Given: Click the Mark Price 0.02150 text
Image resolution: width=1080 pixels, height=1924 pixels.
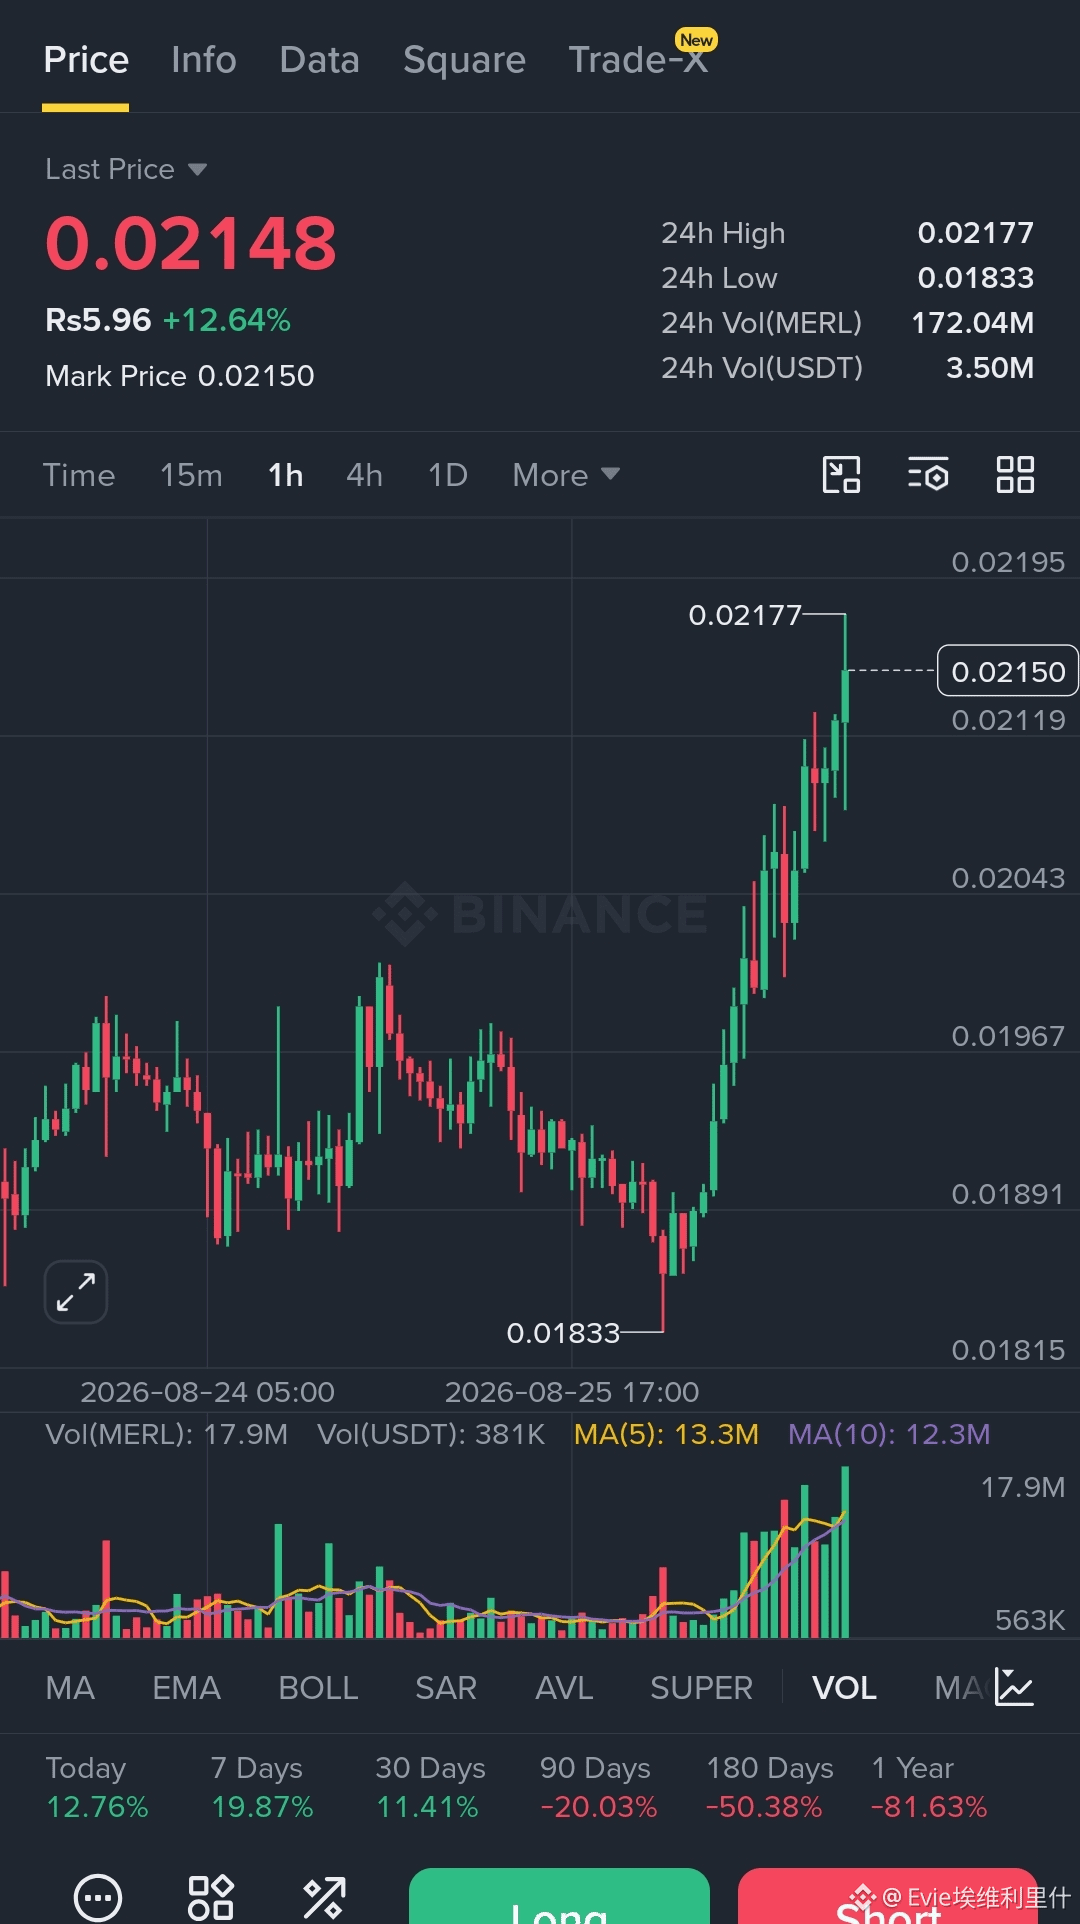Looking at the screenshot, I should click(x=180, y=376).
